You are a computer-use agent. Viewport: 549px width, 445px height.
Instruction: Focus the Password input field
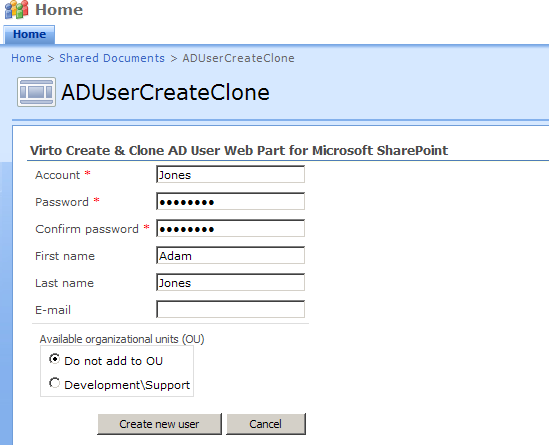coord(230,201)
